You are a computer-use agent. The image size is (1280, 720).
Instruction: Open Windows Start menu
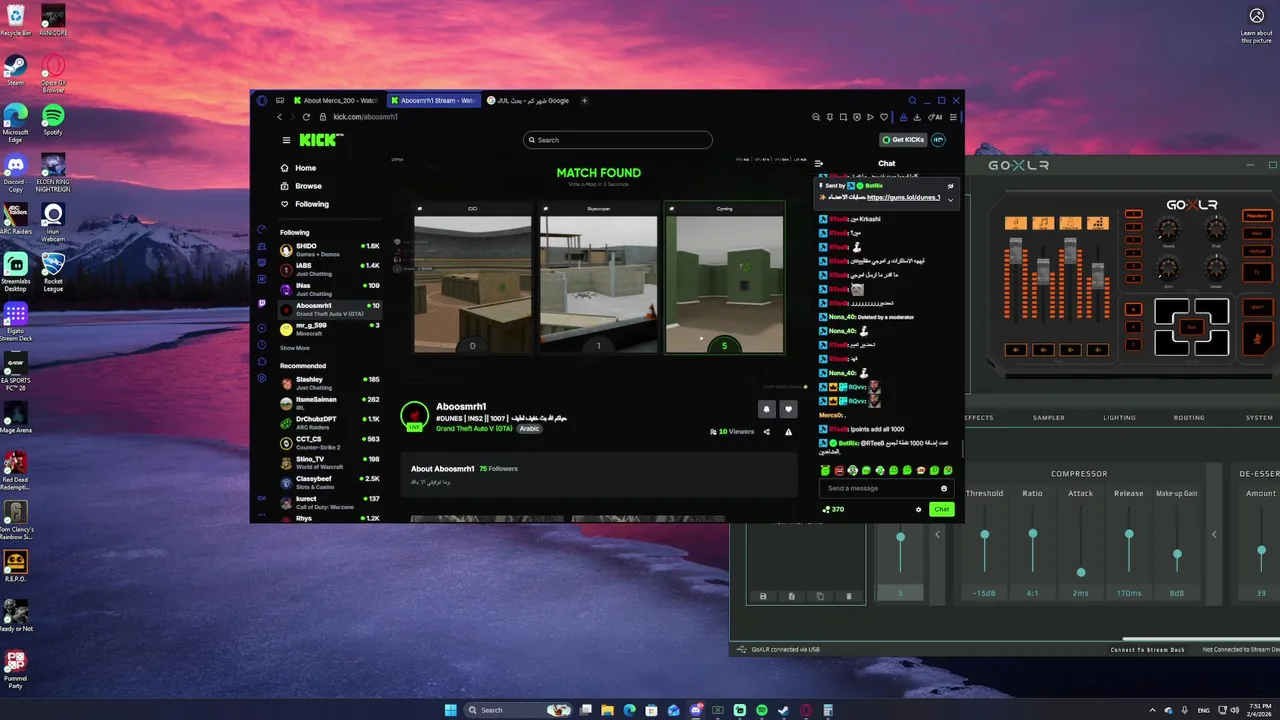tap(451, 710)
